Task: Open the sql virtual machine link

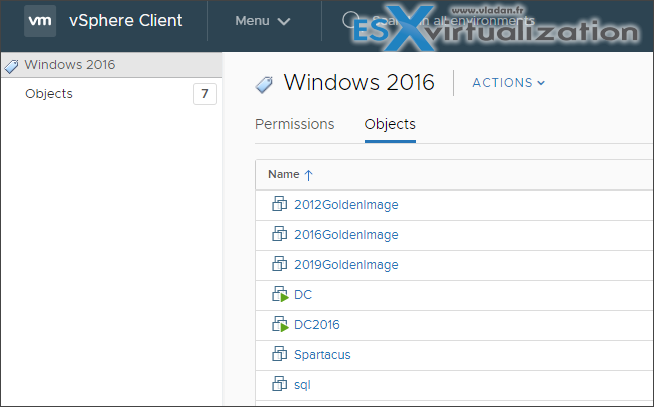Action: coord(302,385)
